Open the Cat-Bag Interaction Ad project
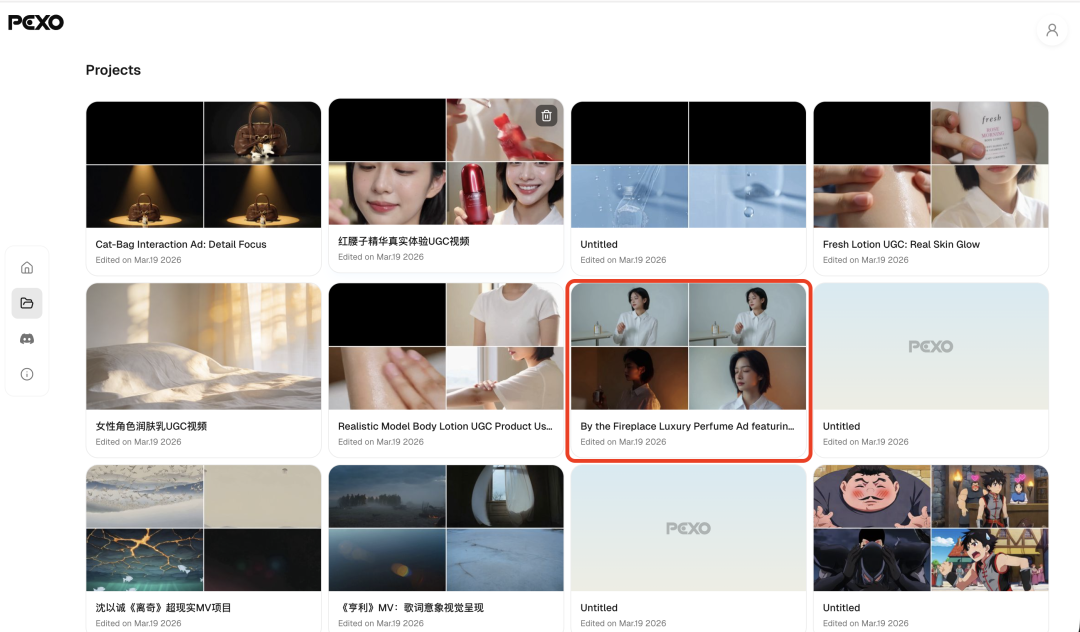The image size is (1080, 632). coord(203,165)
